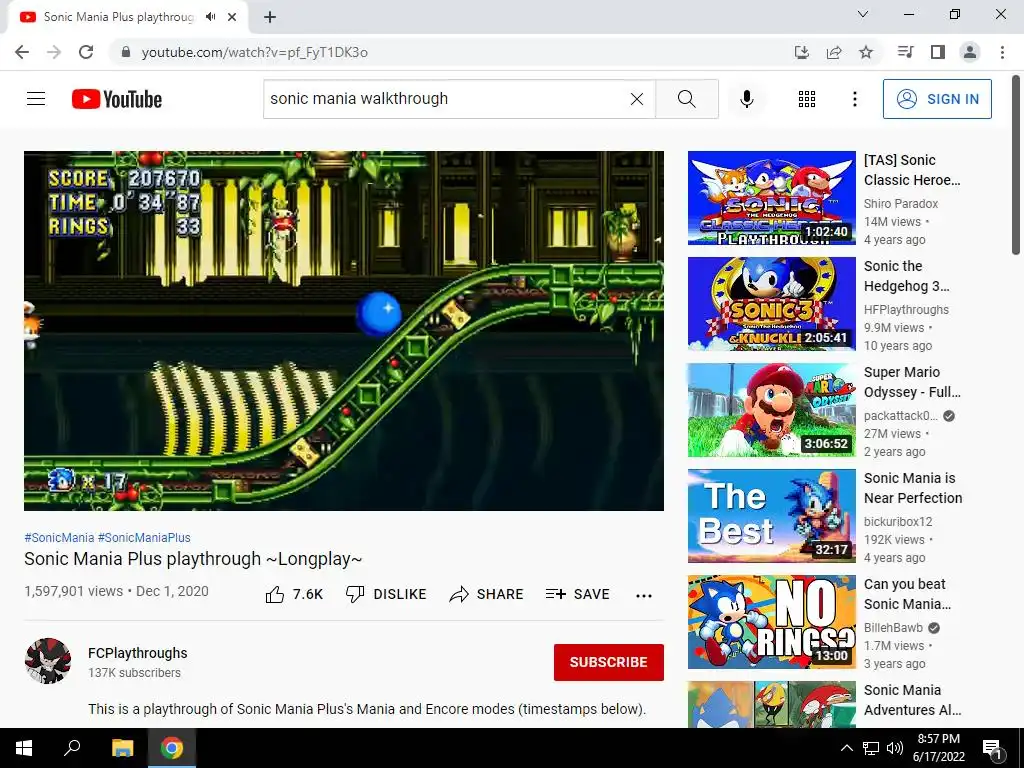
Task: Open more actions ellipsis under video
Action: click(644, 595)
